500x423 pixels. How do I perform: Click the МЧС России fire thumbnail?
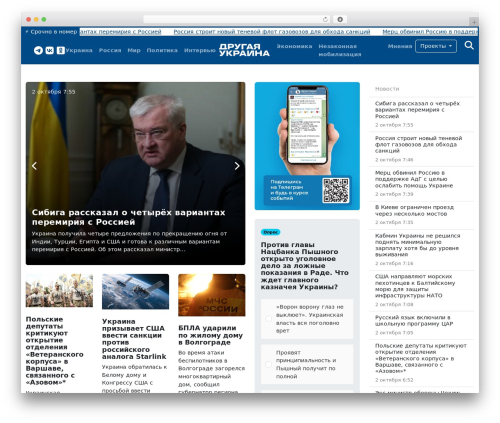click(x=212, y=295)
